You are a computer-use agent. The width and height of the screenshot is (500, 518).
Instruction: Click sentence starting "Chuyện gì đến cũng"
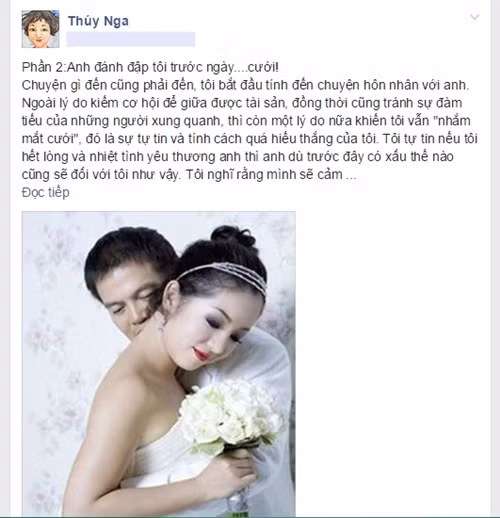[245, 85]
